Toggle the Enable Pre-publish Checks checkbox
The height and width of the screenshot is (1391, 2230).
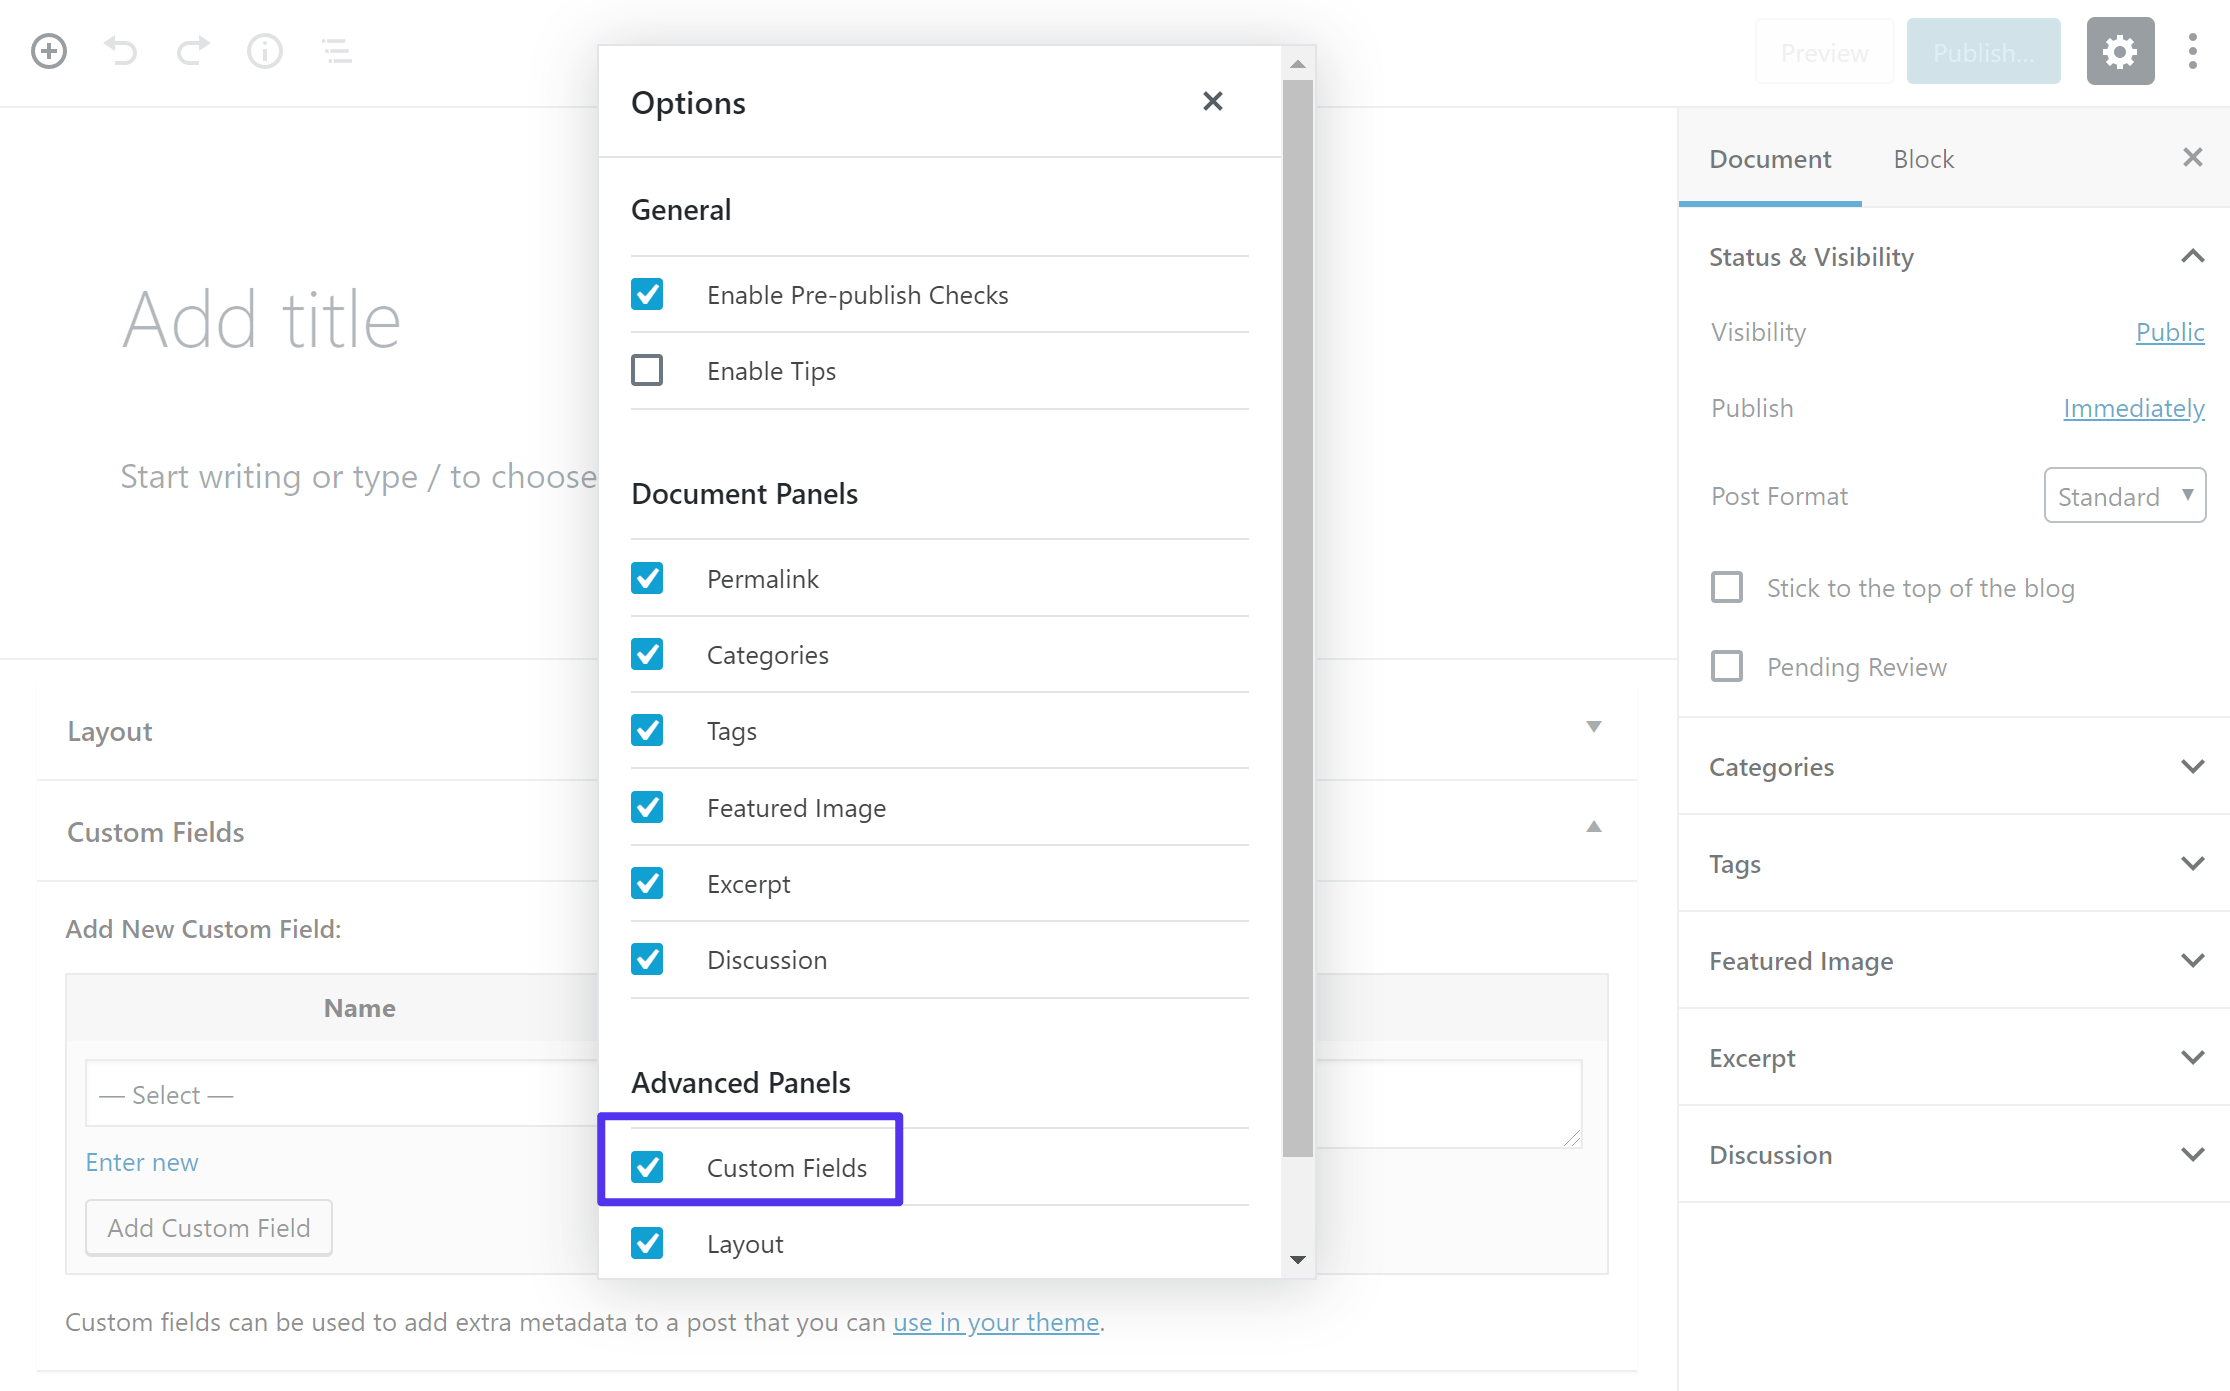647,293
